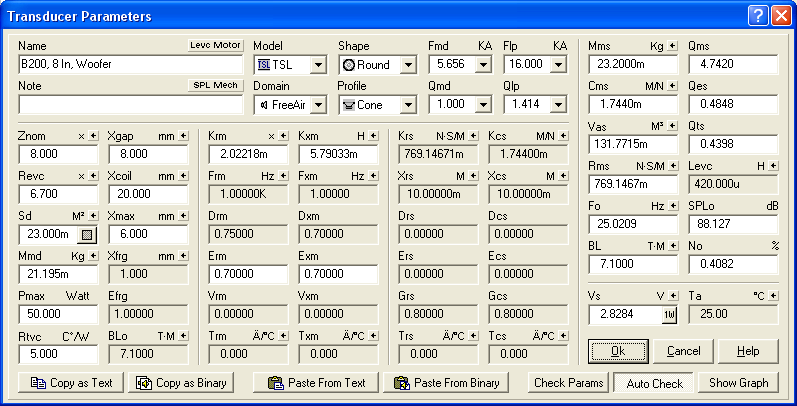
Task: Click the Revc unit stepper arrow
Action: [93, 175]
